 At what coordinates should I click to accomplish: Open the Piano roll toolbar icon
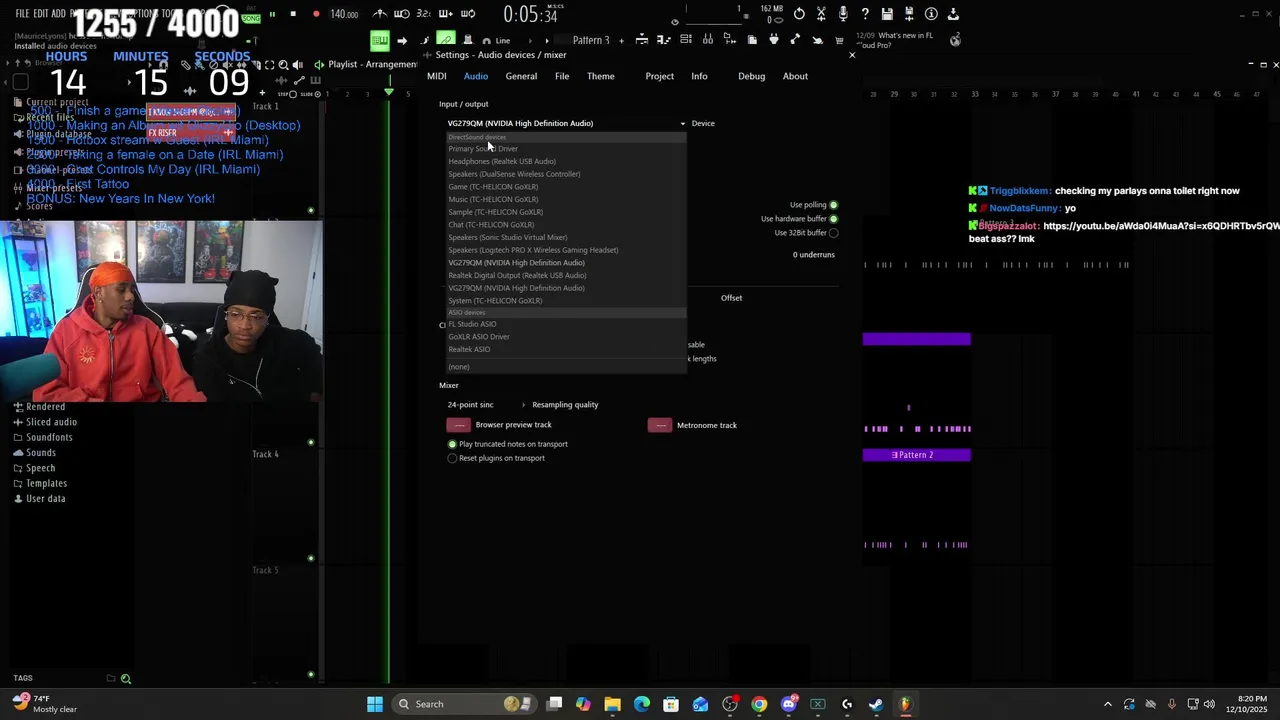665,40
